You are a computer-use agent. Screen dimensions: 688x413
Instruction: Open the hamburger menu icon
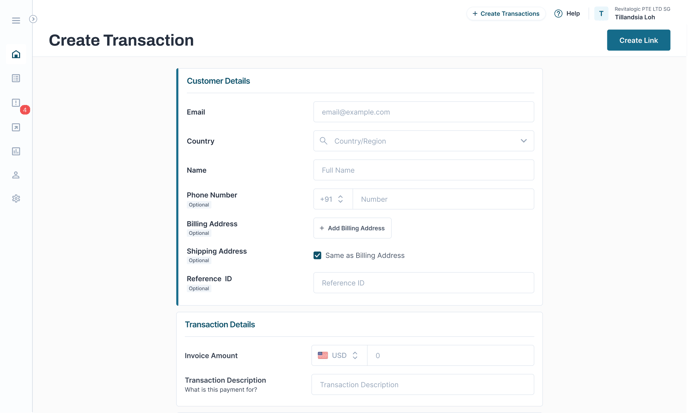click(x=16, y=21)
